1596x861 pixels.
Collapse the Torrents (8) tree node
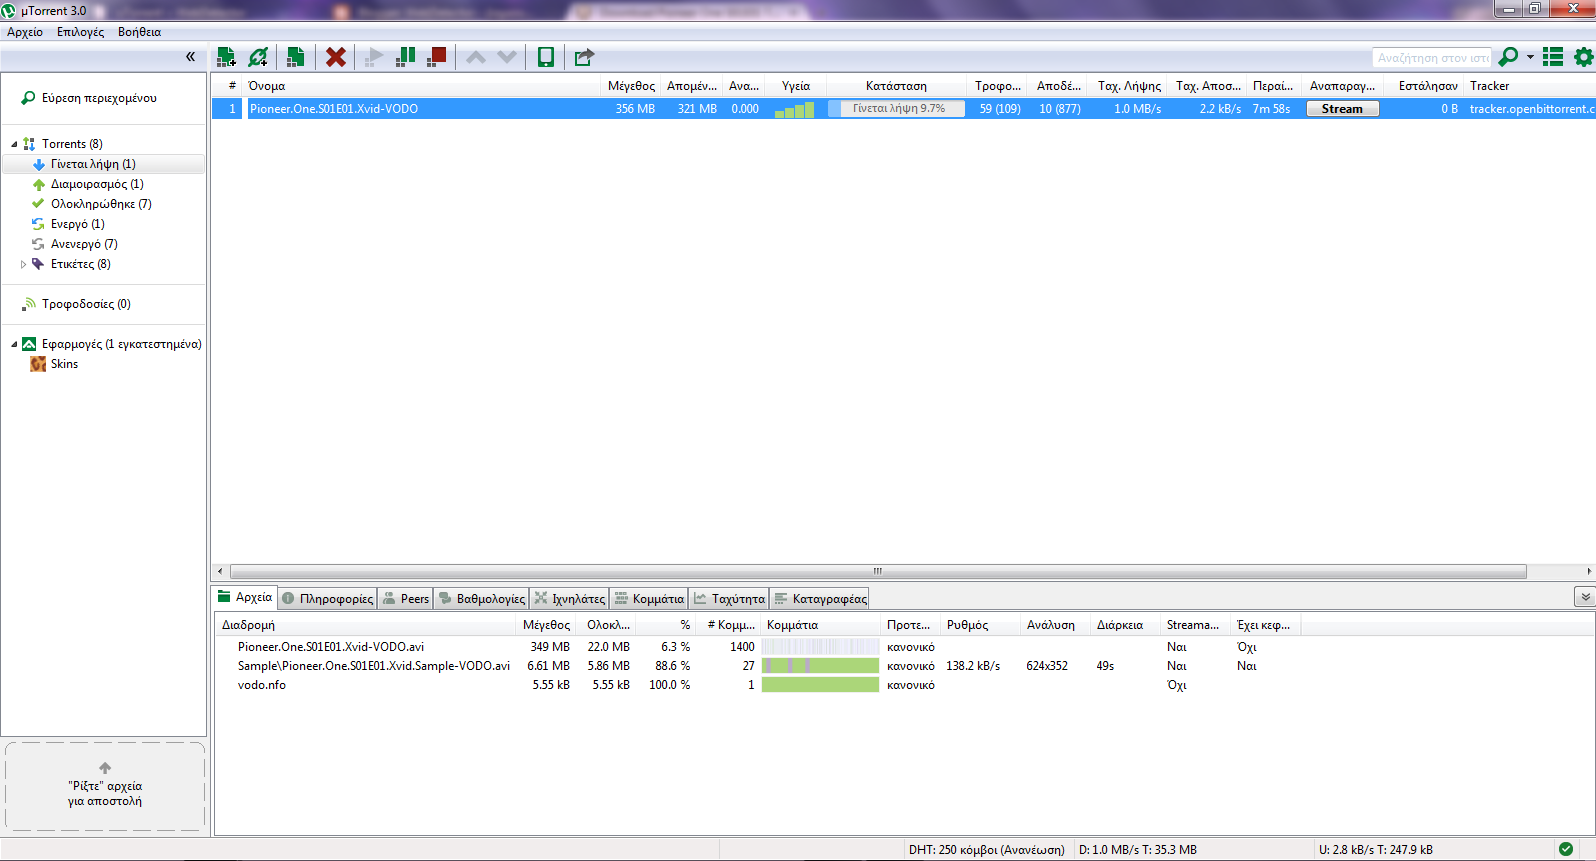(x=14, y=144)
